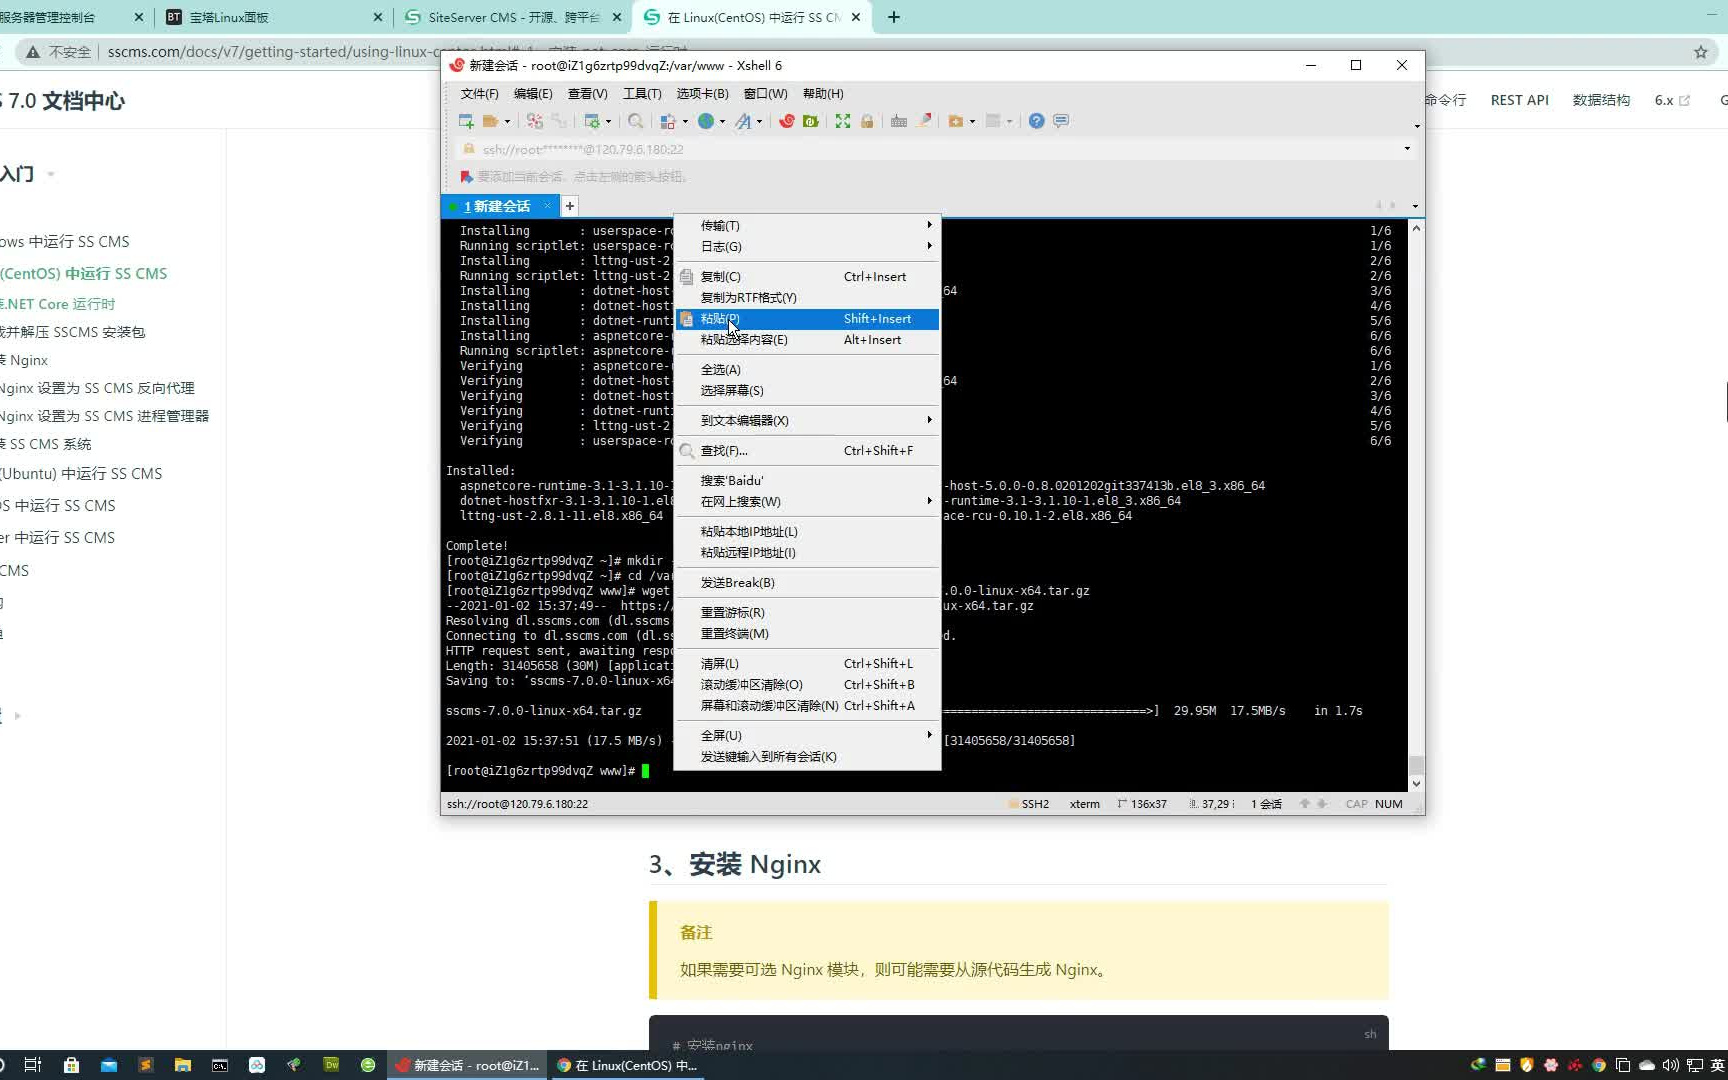
Task: Click the Find icon in the Xshell toolbar
Action: coord(636,120)
